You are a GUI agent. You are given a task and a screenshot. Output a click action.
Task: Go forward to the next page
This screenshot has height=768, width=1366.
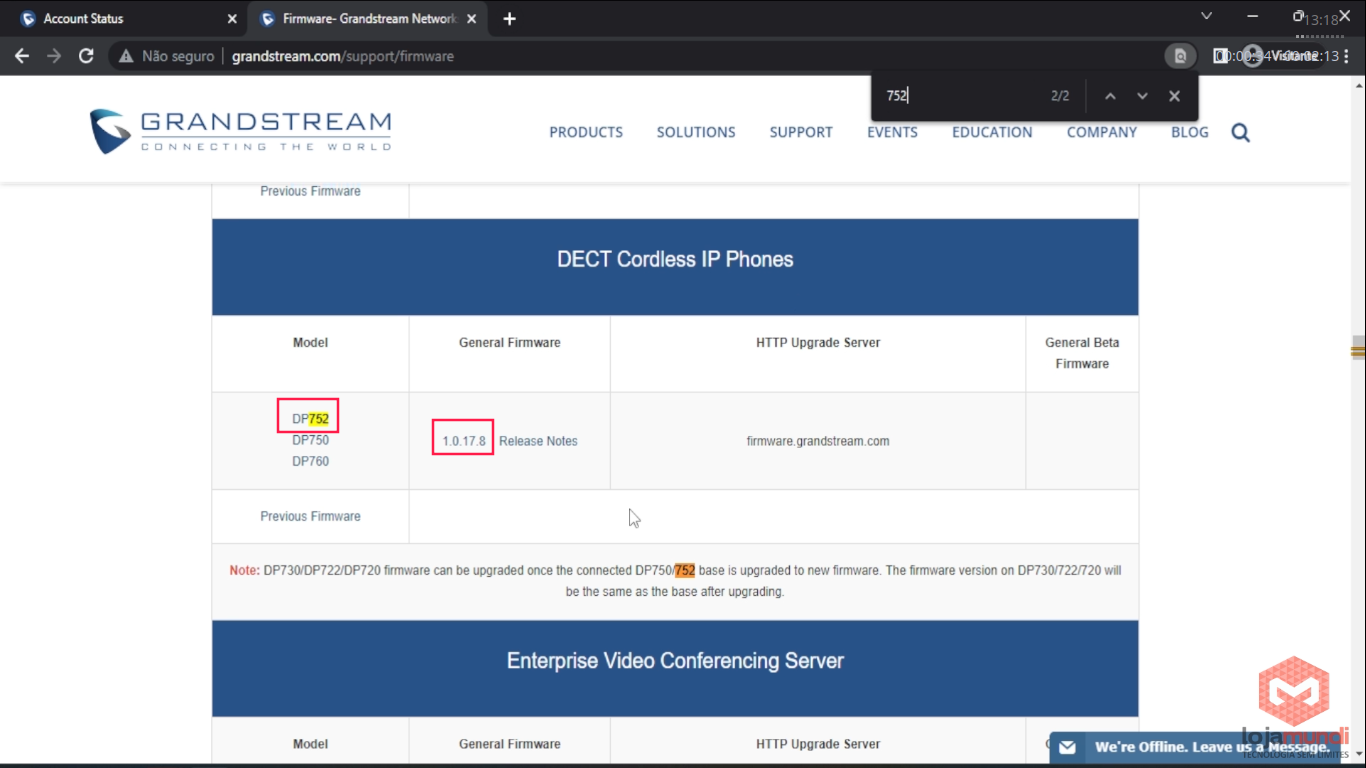(x=54, y=56)
